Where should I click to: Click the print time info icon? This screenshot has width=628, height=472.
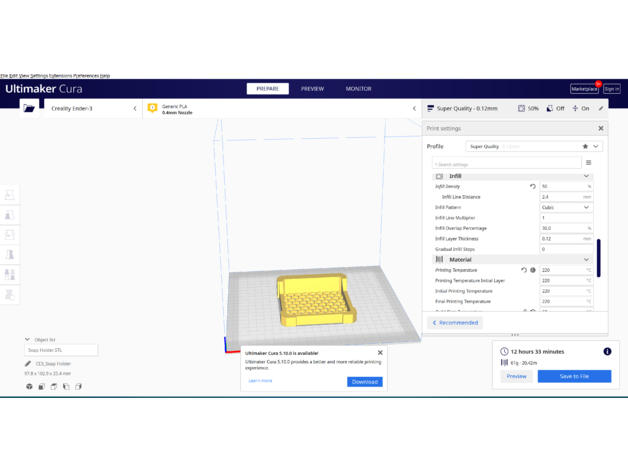[x=607, y=352]
